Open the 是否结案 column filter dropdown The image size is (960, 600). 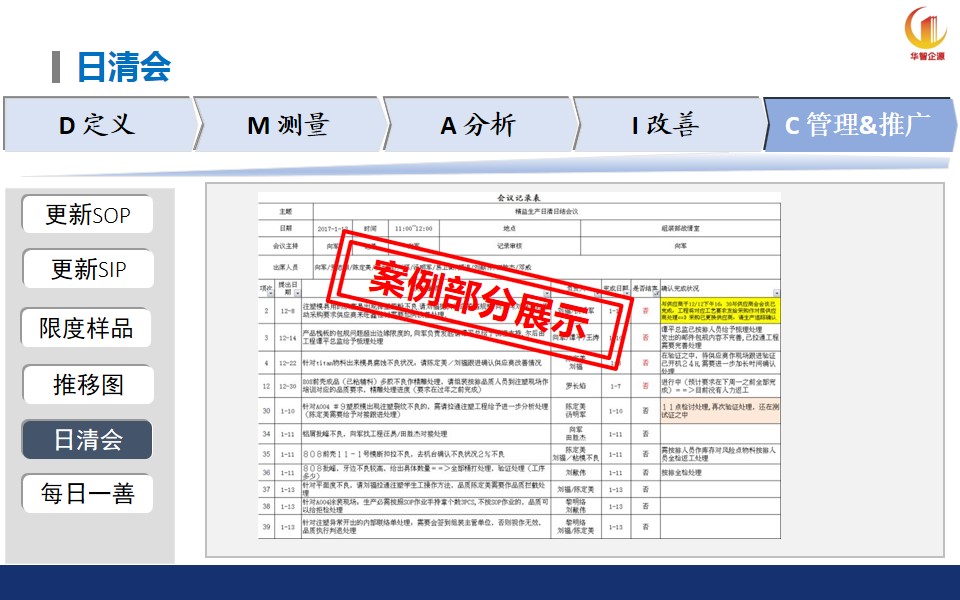655,293
